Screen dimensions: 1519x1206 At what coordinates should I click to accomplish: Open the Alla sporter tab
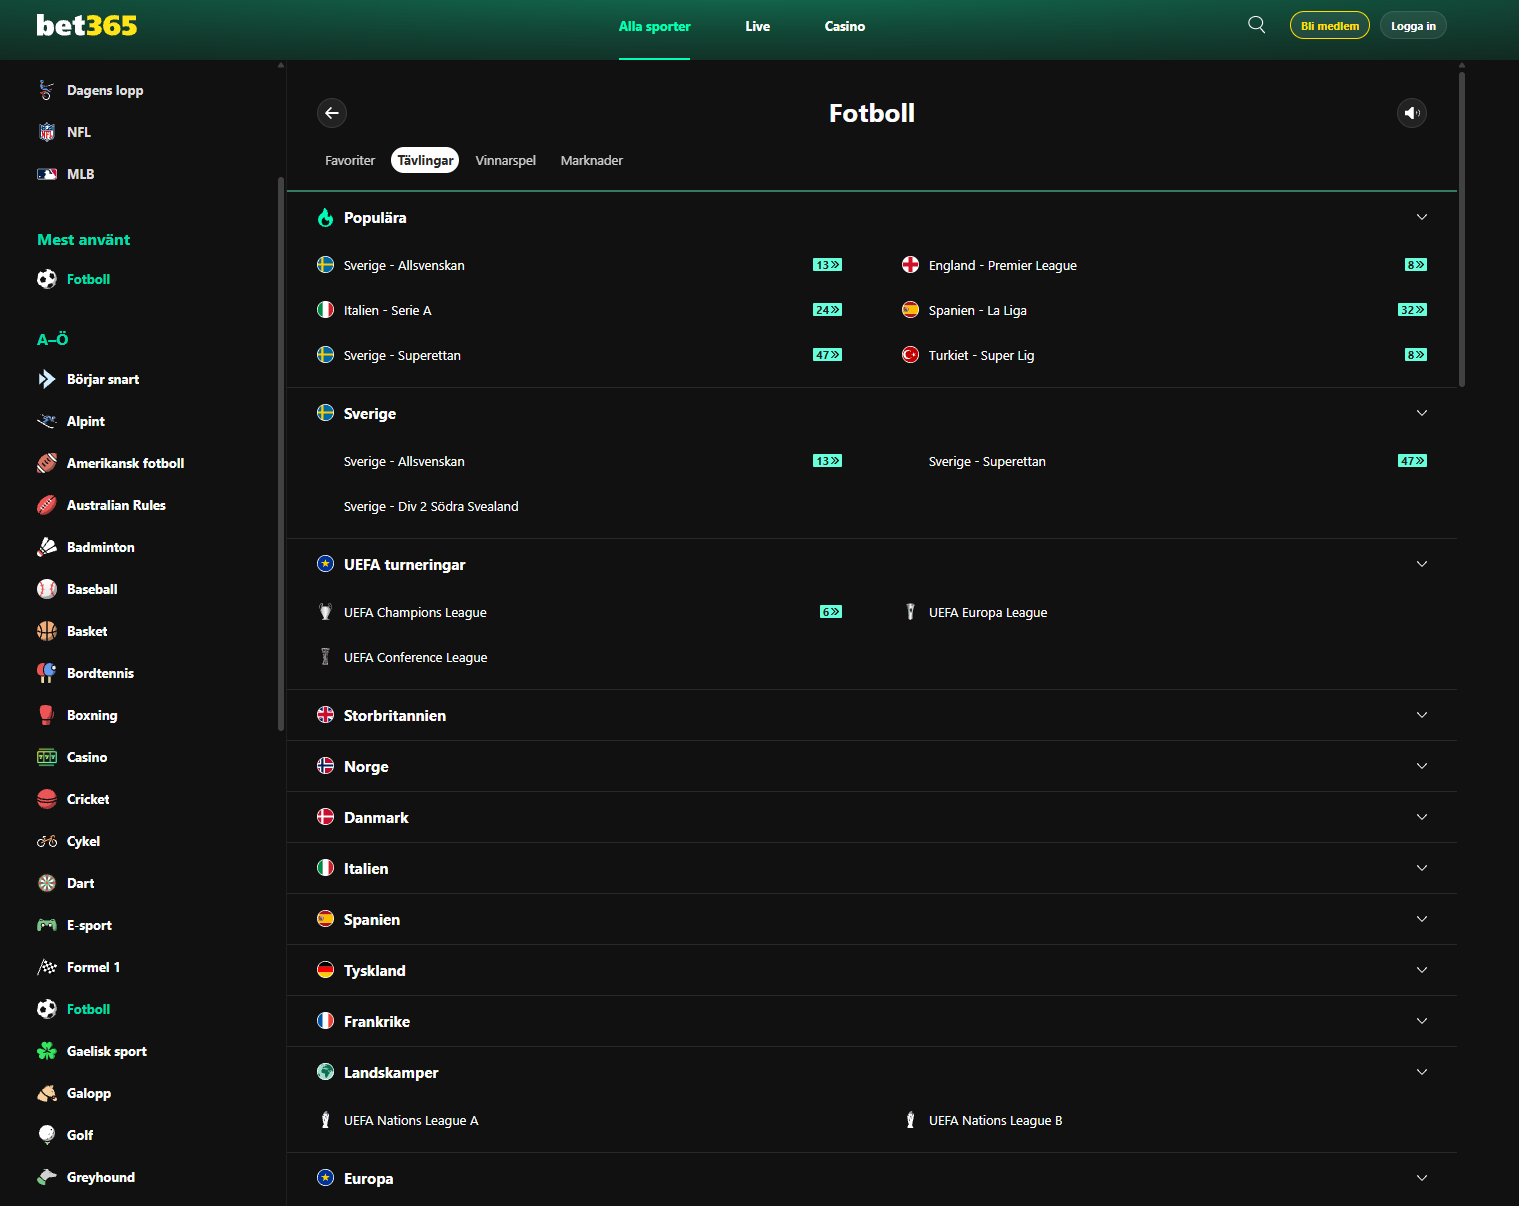click(x=654, y=27)
